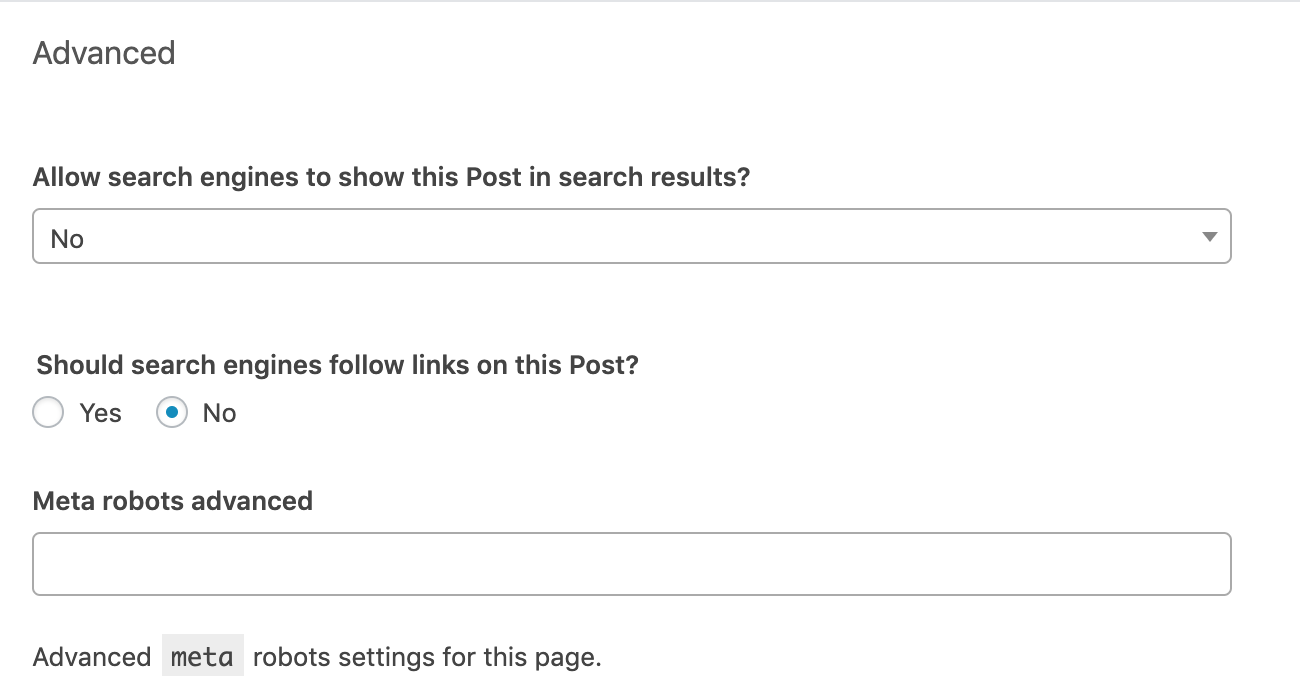The image size is (1300, 690).
Task: Click the "Meta robots advanced" field label
Action: [x=173, y=500]
